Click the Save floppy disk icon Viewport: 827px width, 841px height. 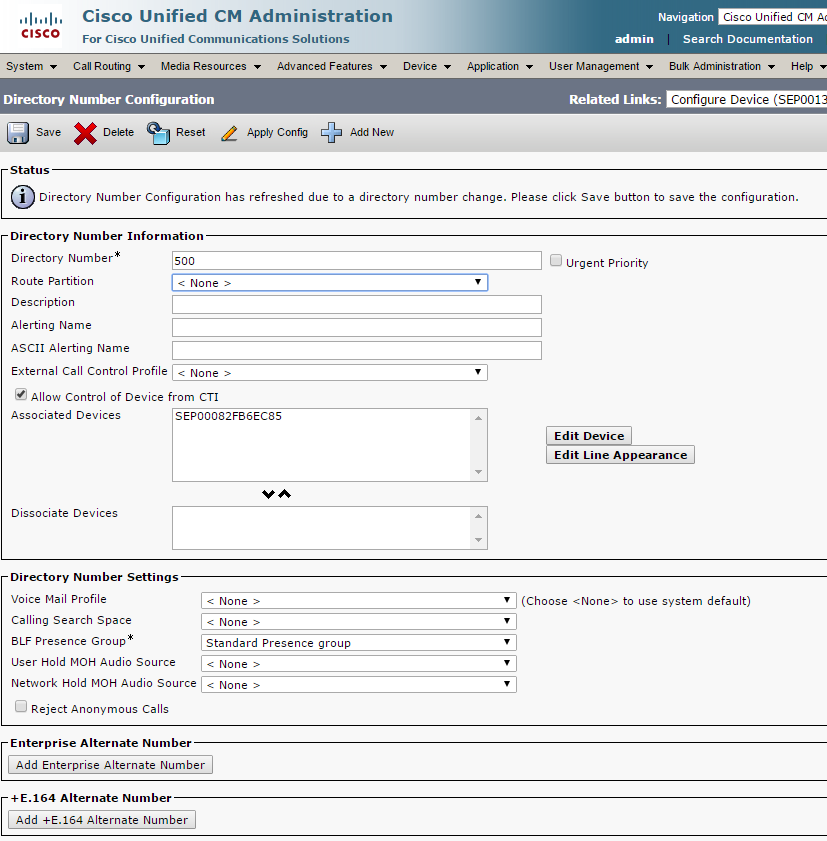coord(18,133)
